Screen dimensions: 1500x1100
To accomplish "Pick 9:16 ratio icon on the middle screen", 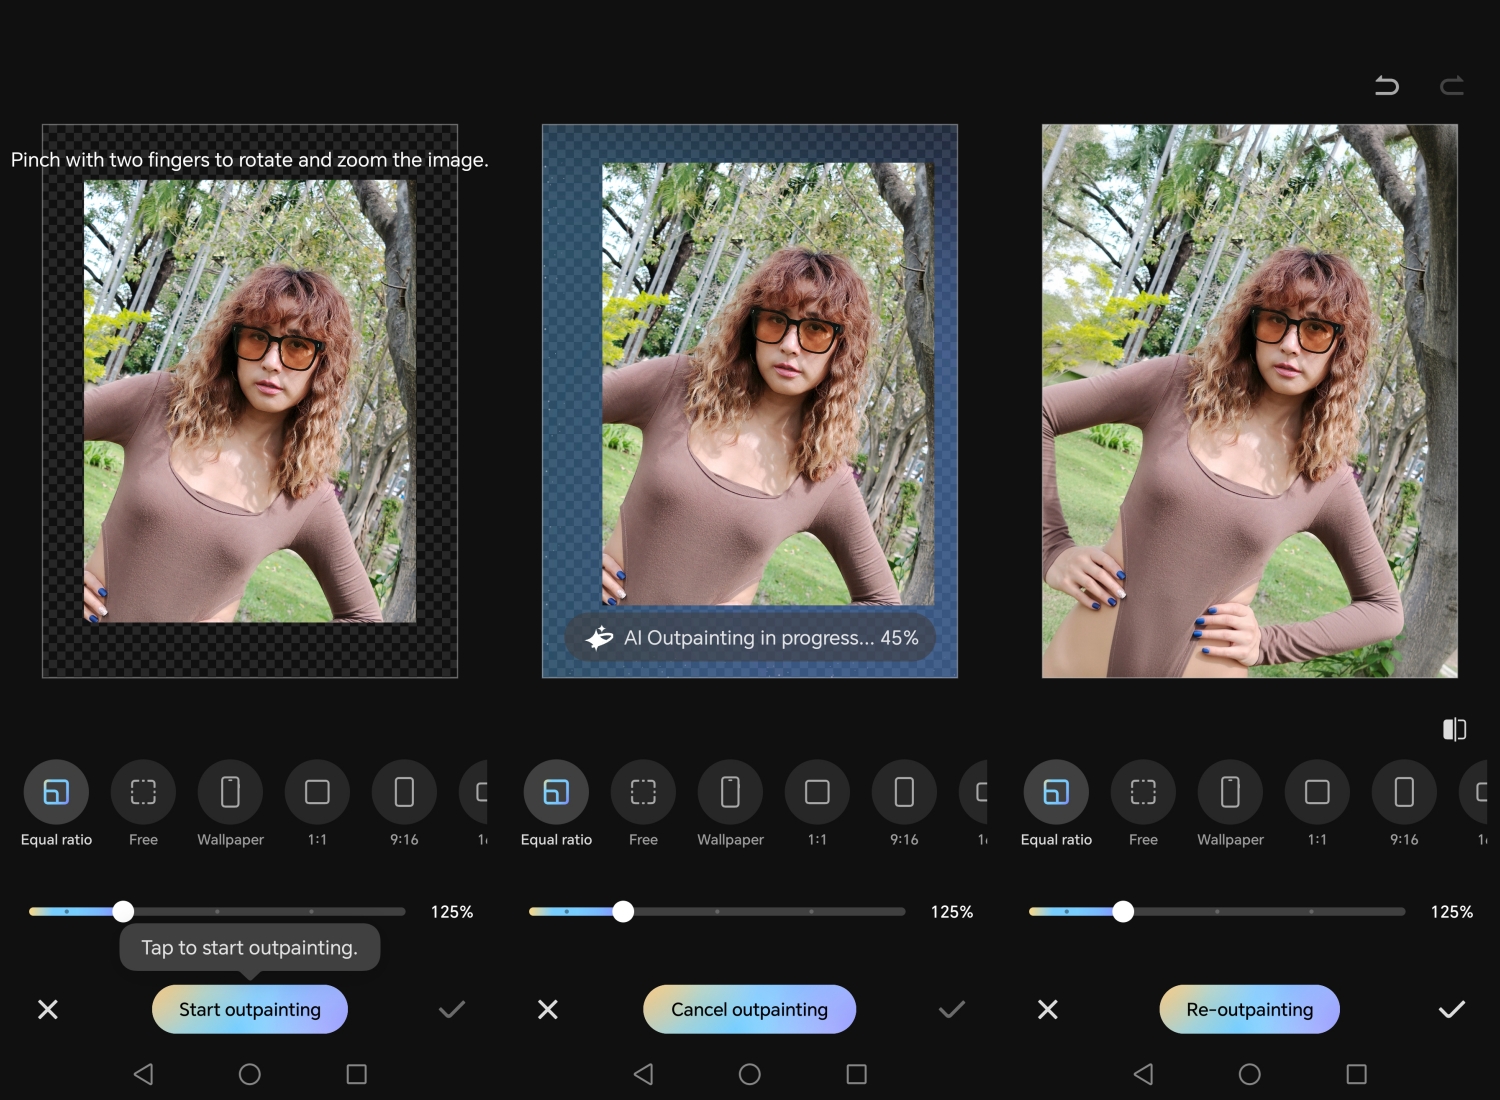I will click(904, 792).
